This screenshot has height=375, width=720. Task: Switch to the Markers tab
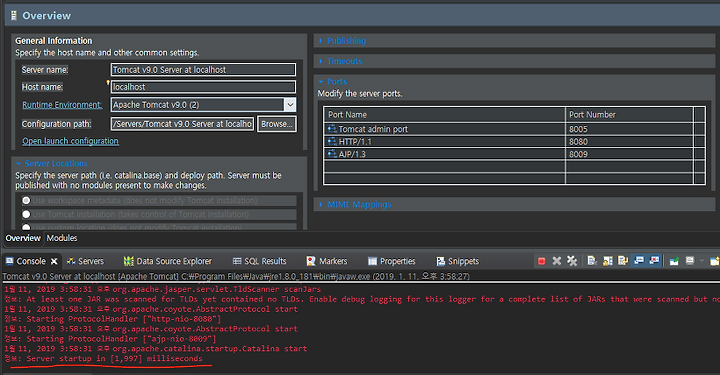pos(327,261)
